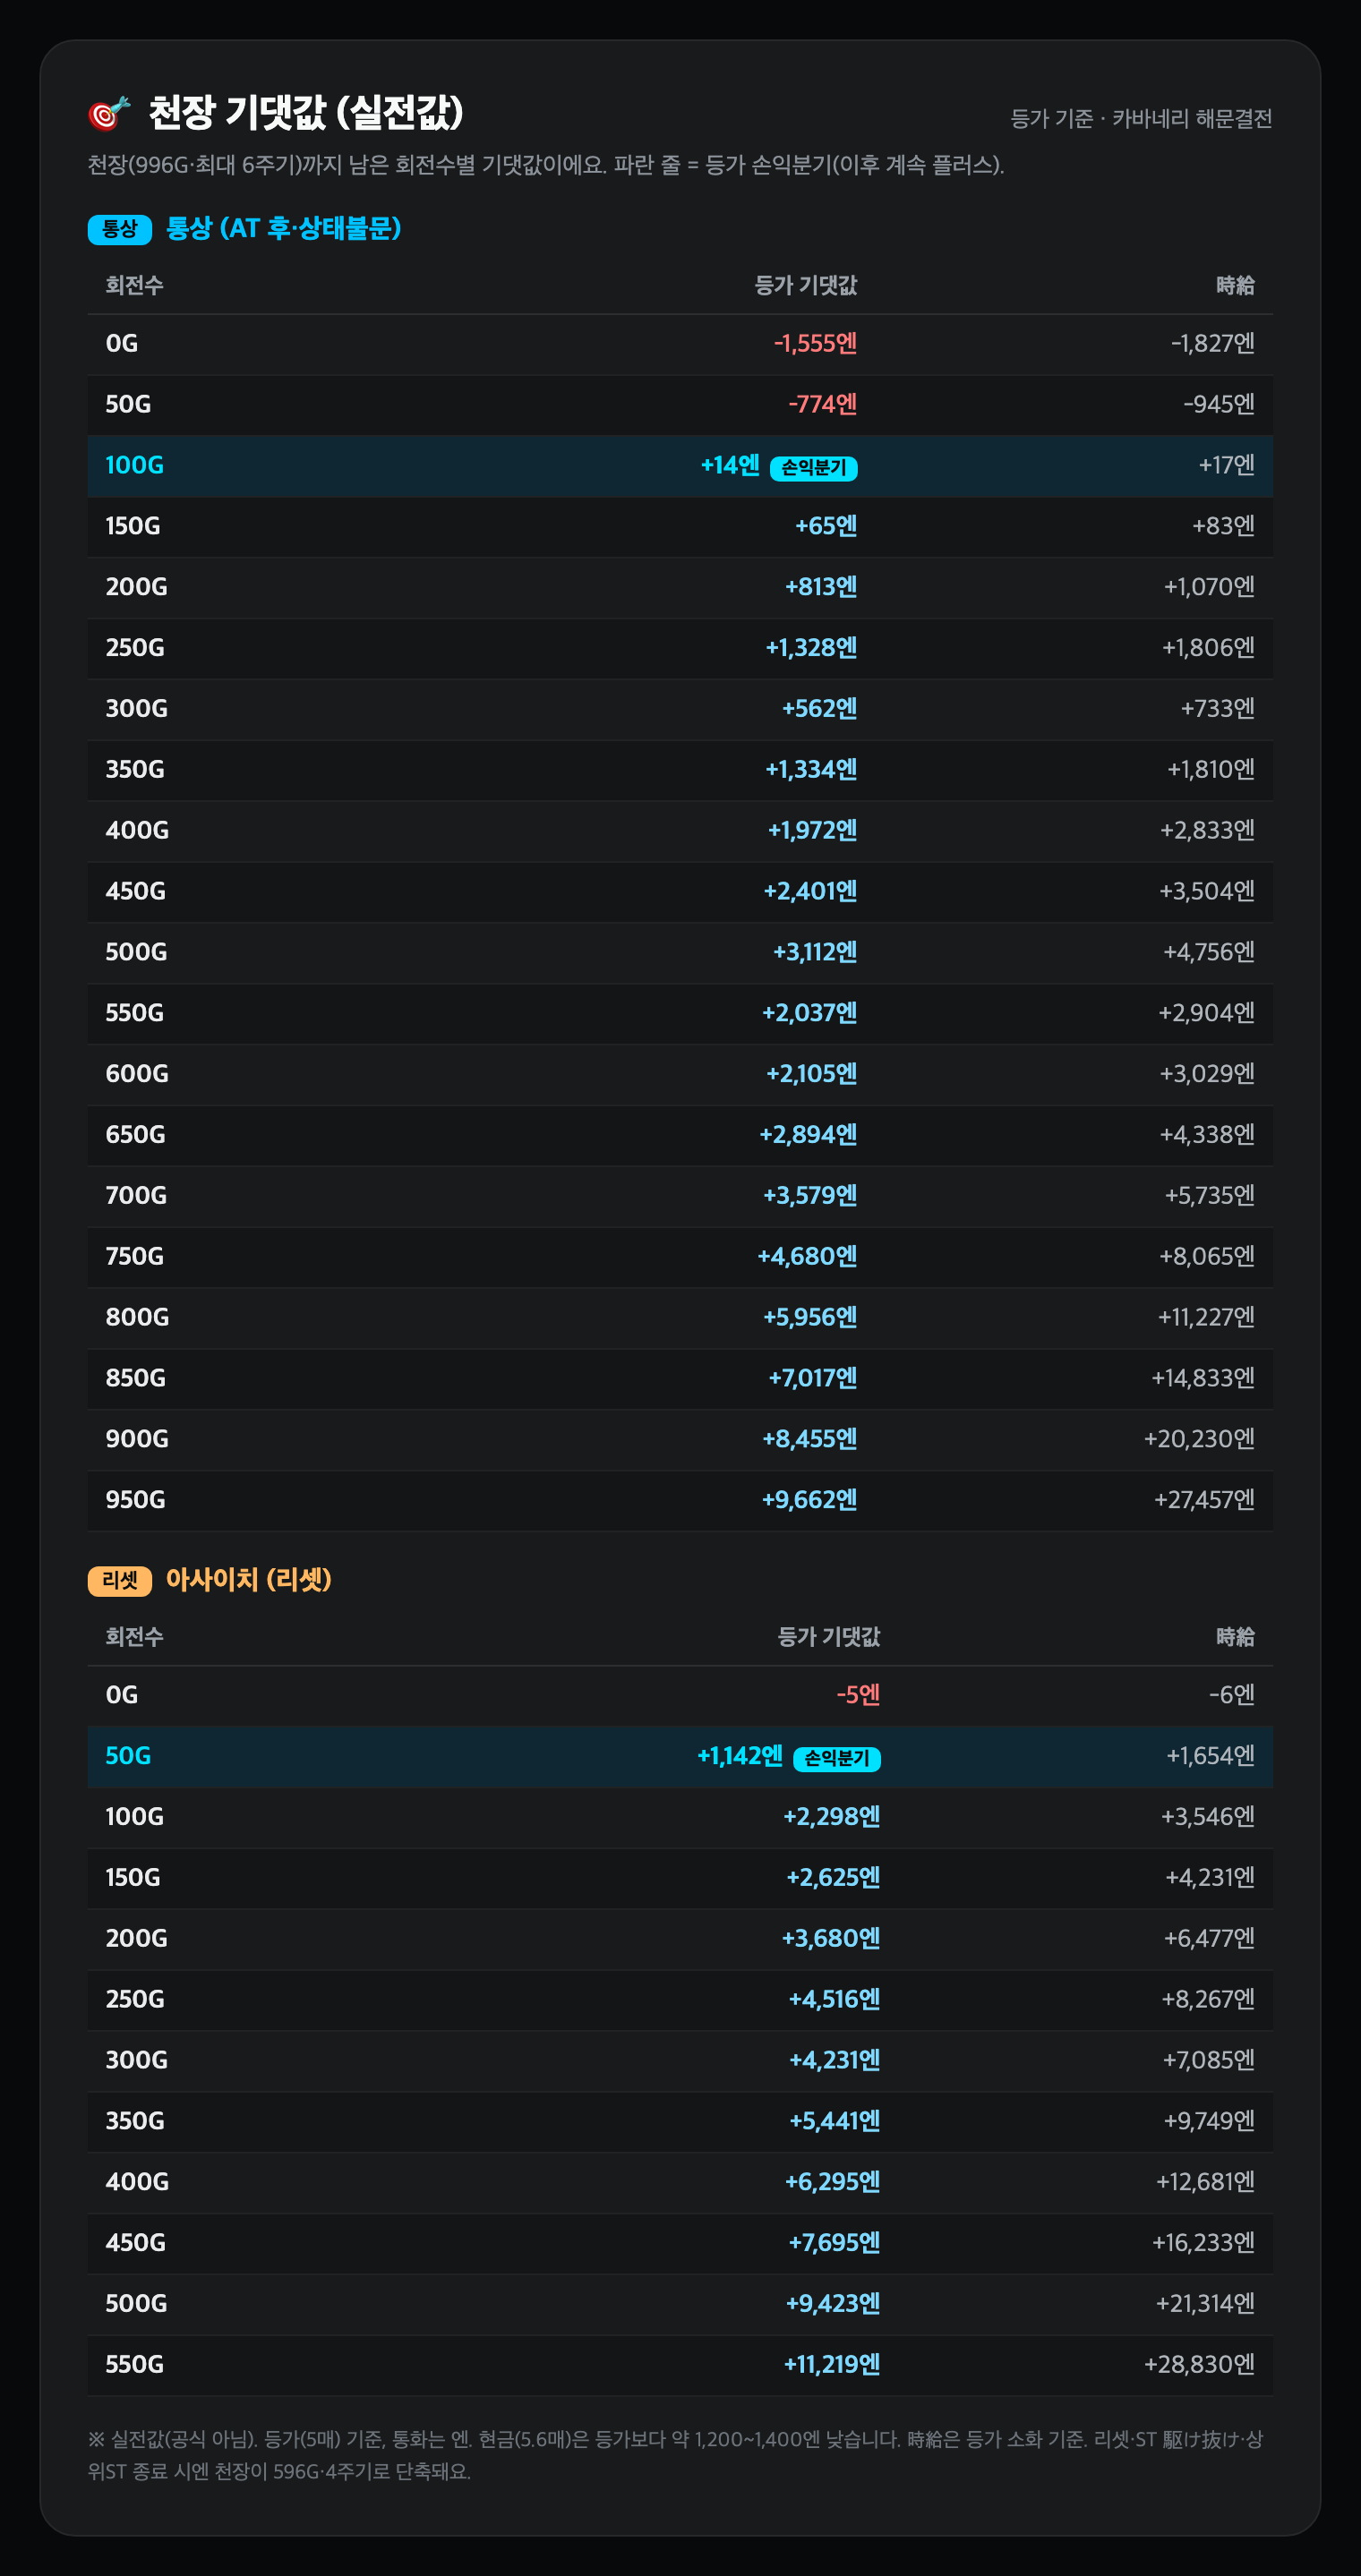Select the 손익분기 badge in the +1,142엔 row
Image resolution: width=1361 pixels, height=2576 pixels.
(x=837, y=1758)
